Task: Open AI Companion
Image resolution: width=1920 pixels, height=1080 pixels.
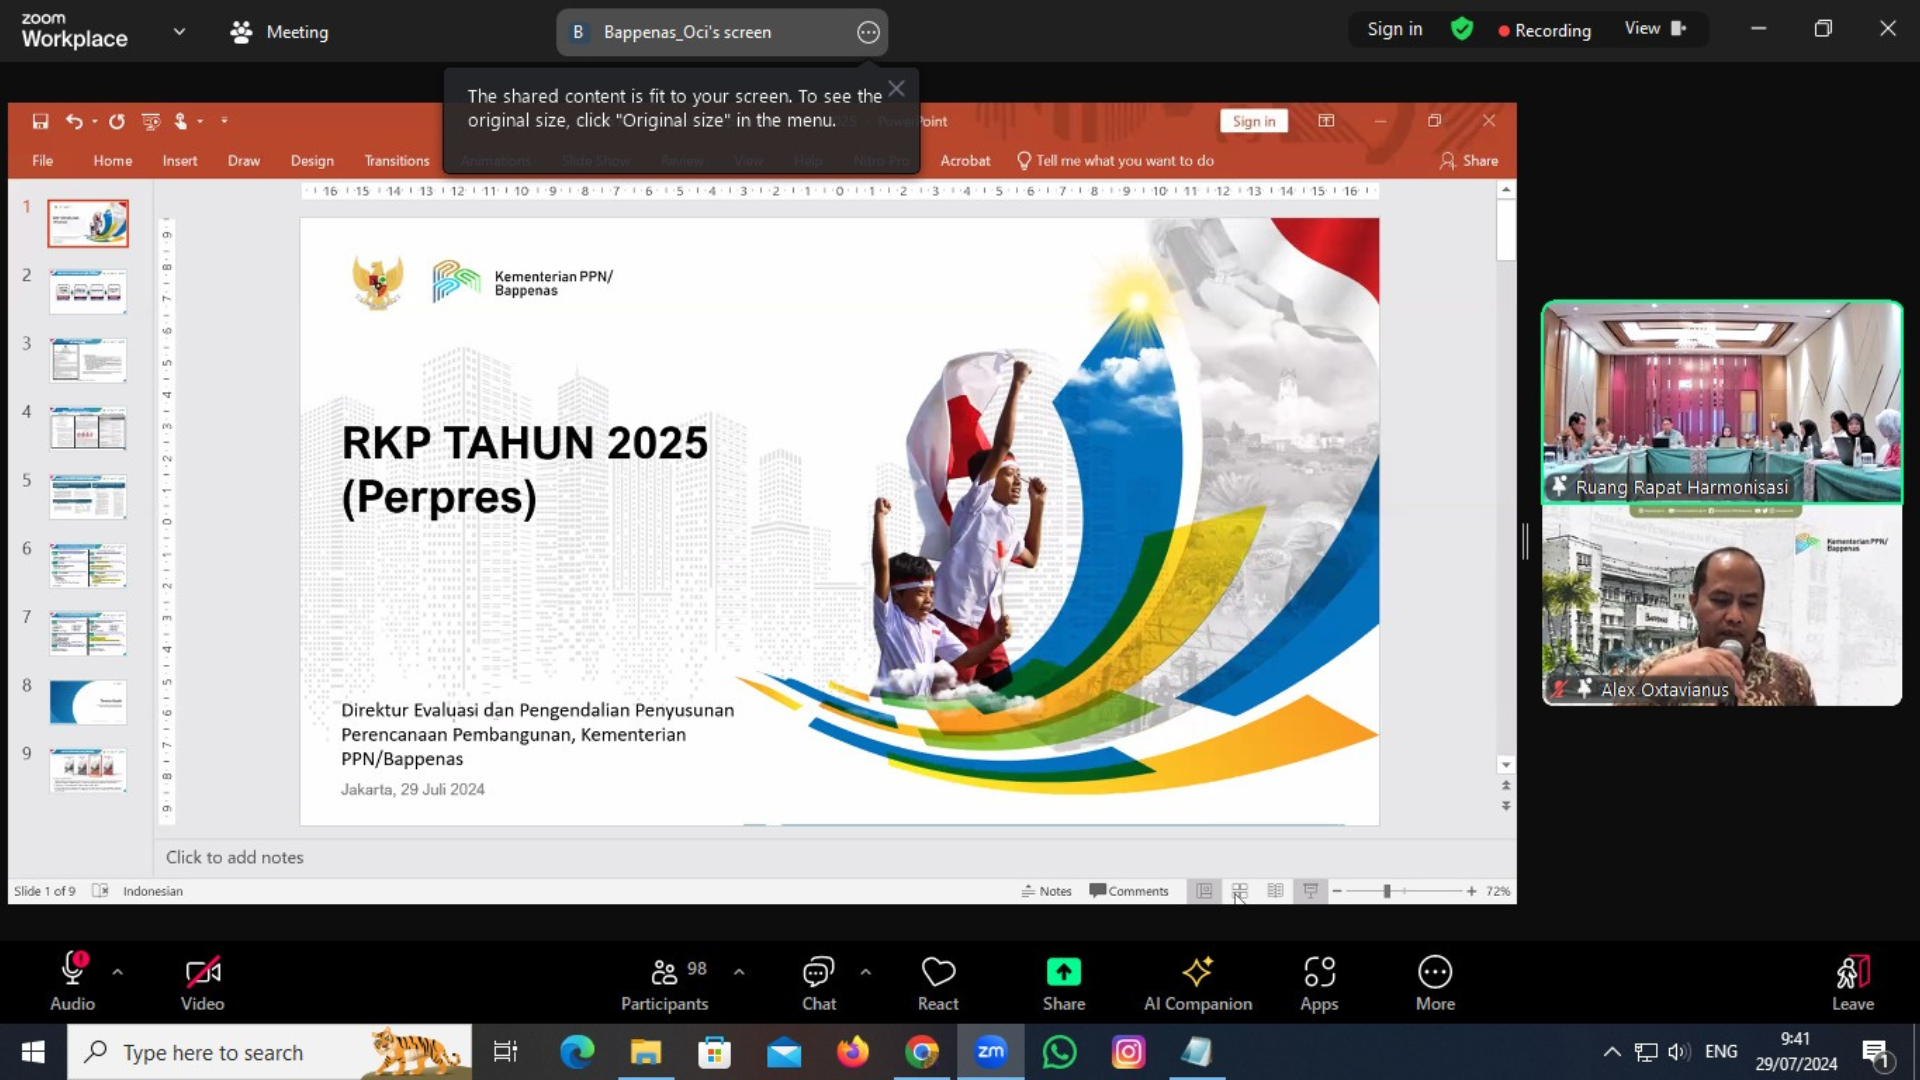Action: point(1198,983)
